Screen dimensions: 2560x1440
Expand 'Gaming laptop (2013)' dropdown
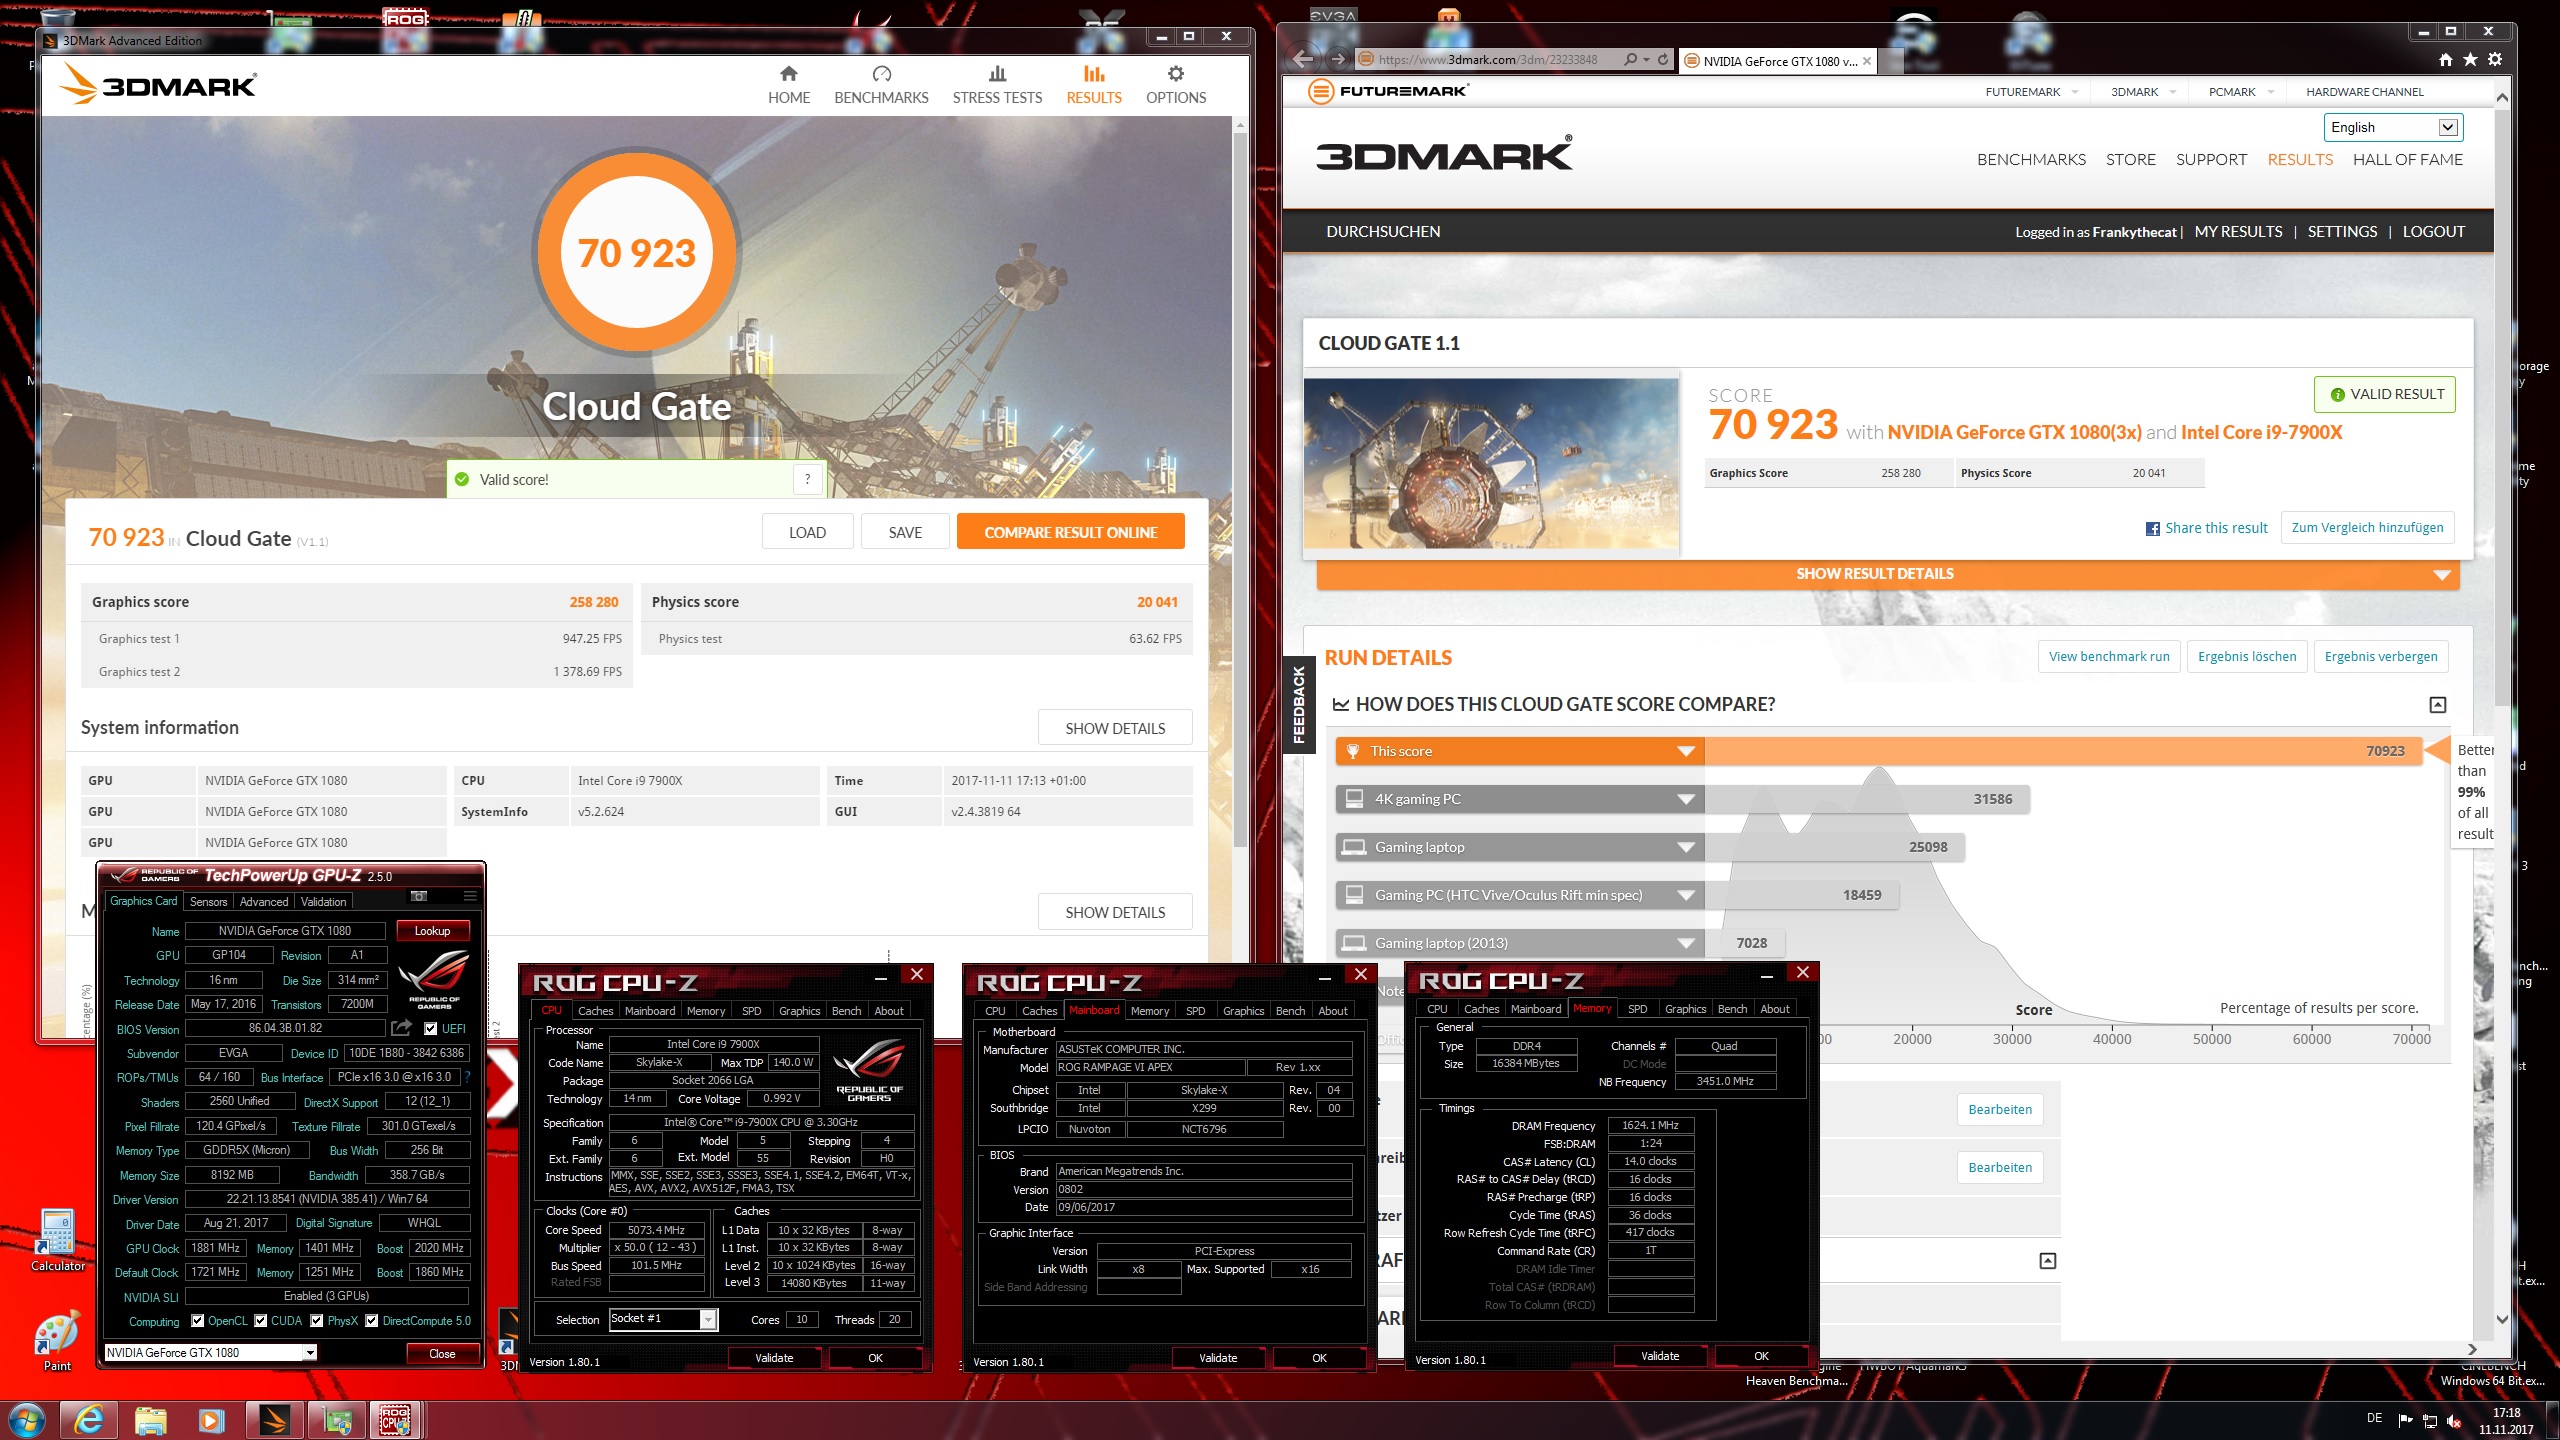point(1685,943)
